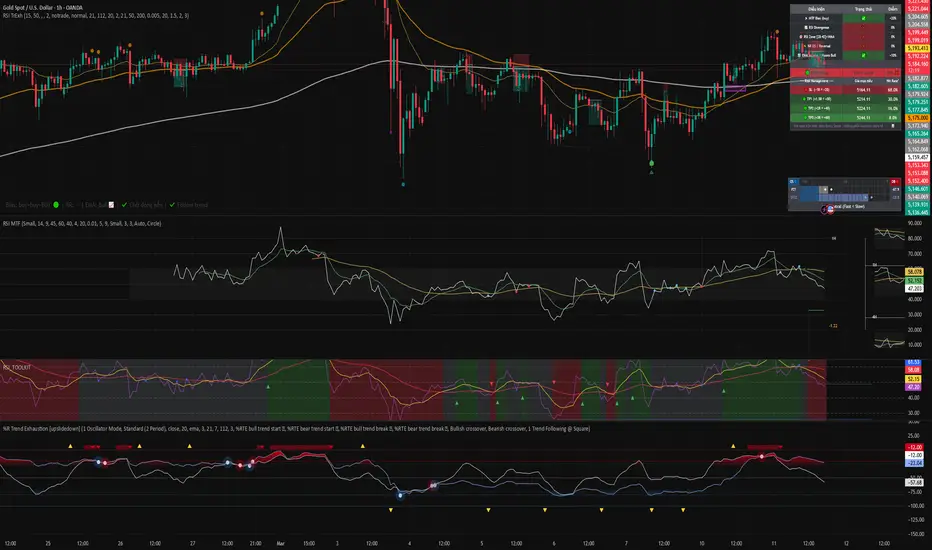Select the %R Trend Exhaustion indicator legend
The image size is (932, 550).
296,428
